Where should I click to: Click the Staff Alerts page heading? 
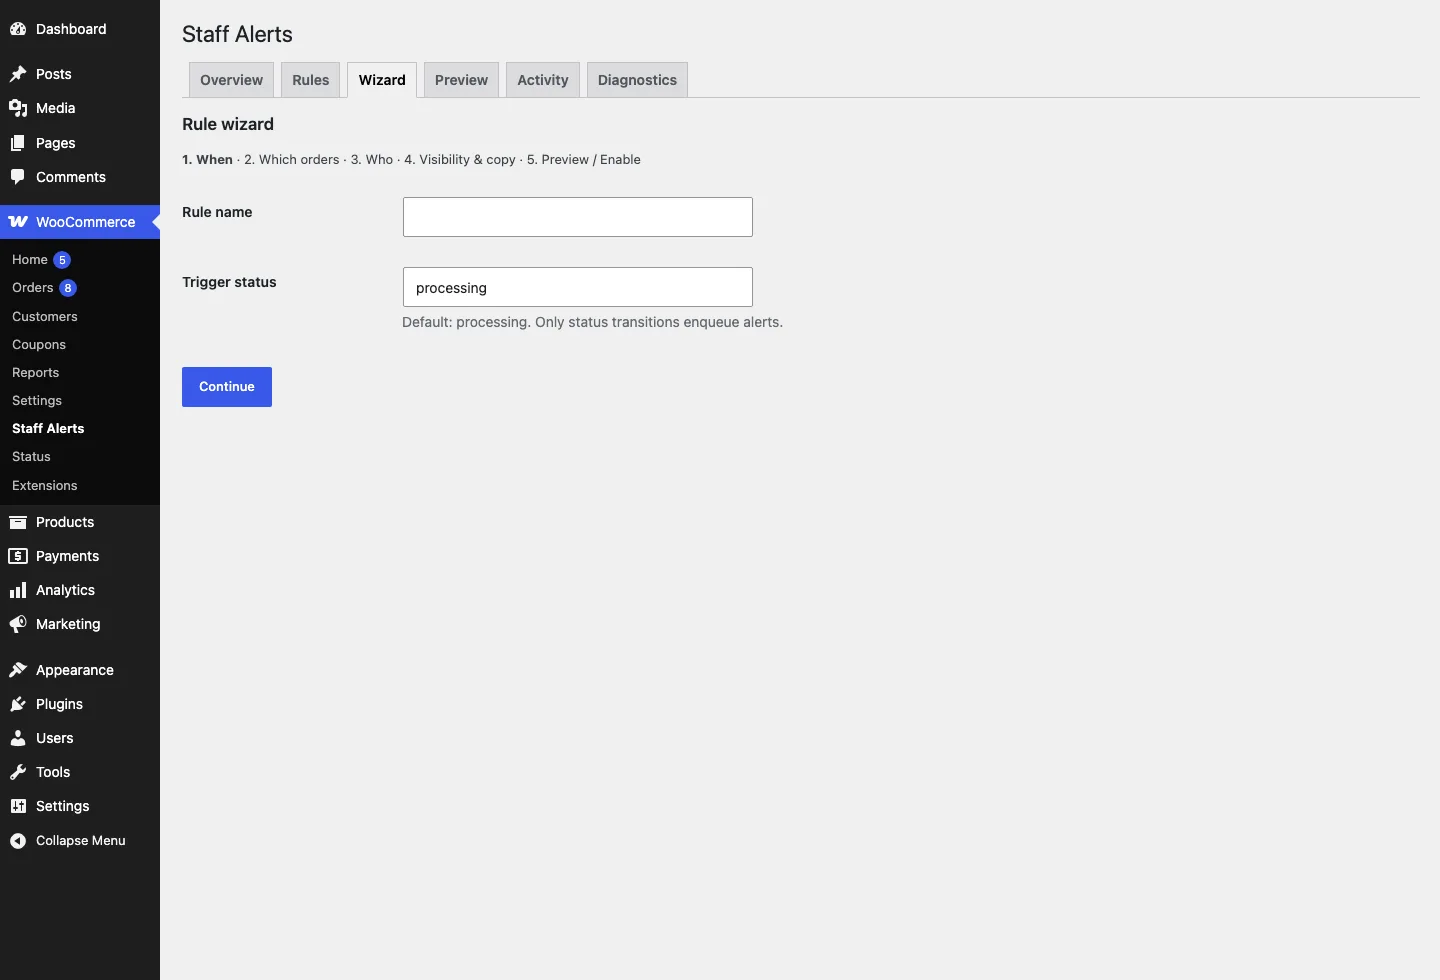(237, 34)
